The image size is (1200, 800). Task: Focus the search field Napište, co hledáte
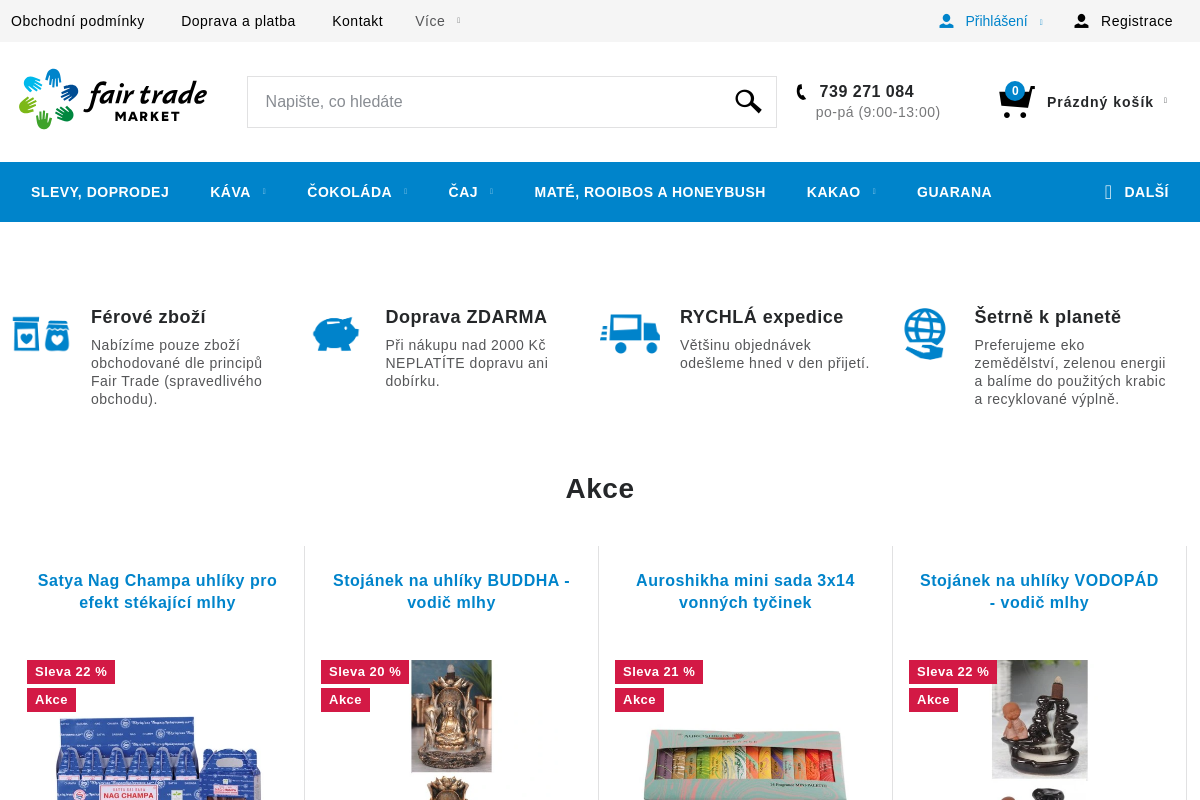(x=490, y=102)
